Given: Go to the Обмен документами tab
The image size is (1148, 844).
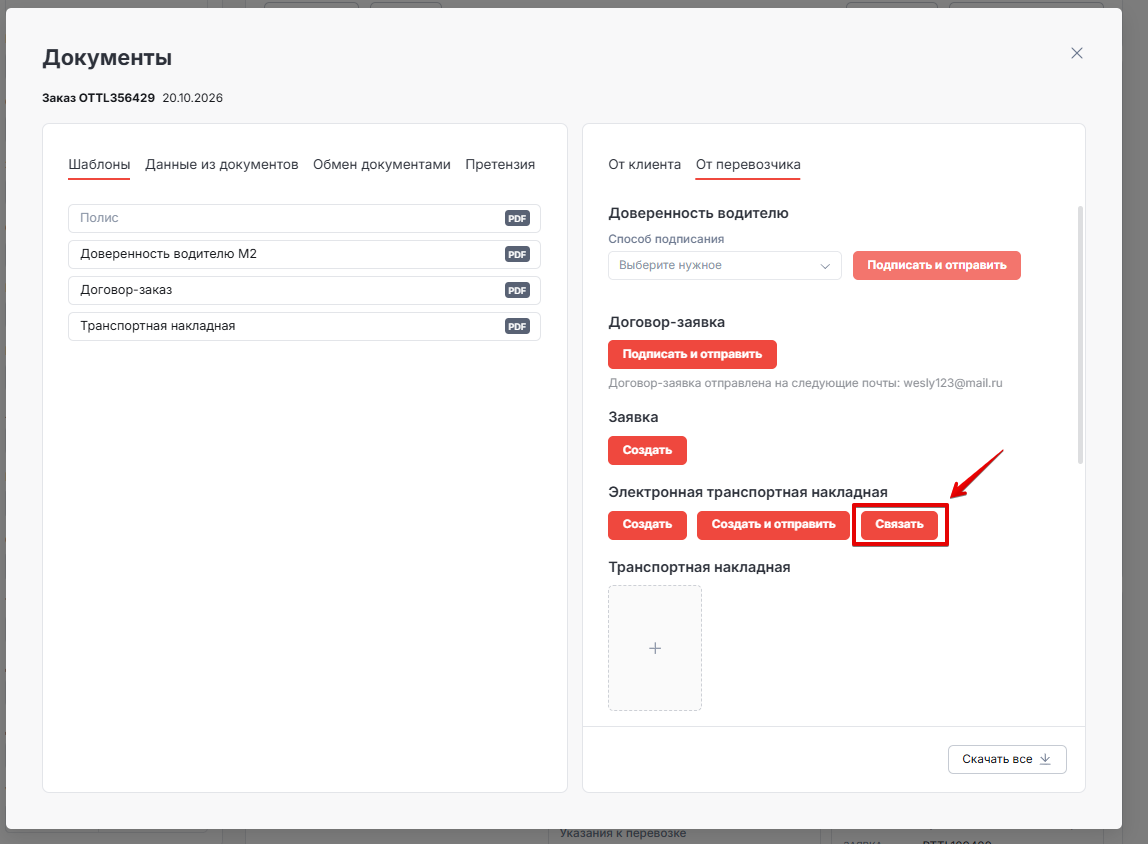Looking at the screenshot, I should click(381, 165).
